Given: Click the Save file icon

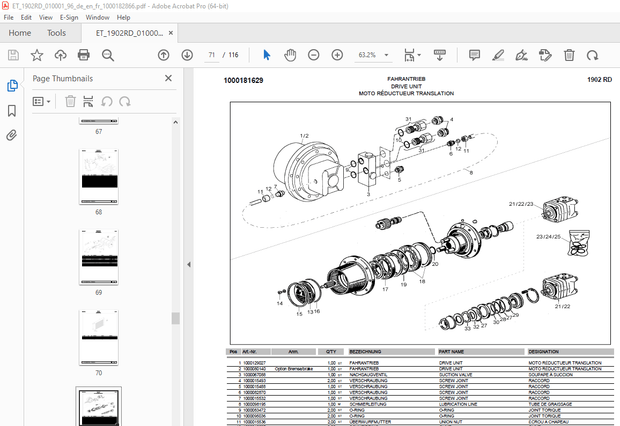Looking at the screenshot, I should click(13, 54).
